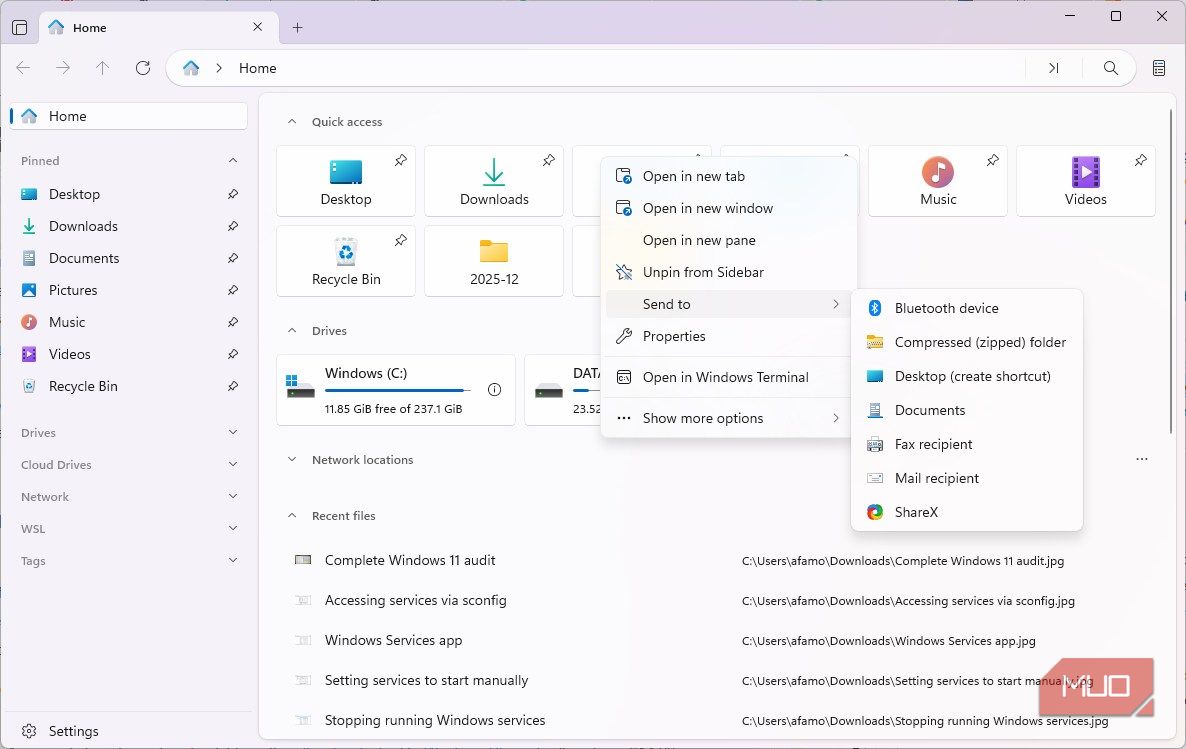Open the Downloads quick access card
Image resolution: width=1186 pixels, height=749 pixels.
click(x=494, y=182)
